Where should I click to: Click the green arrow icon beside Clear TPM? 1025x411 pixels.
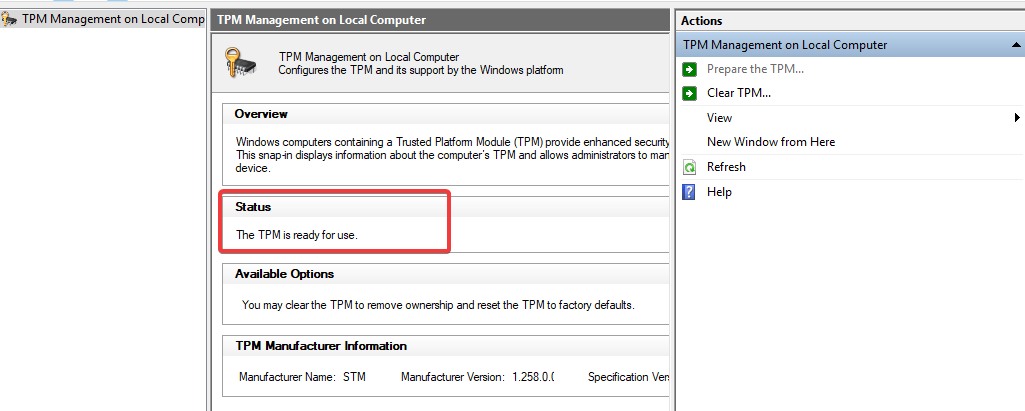tap(689, 93)
